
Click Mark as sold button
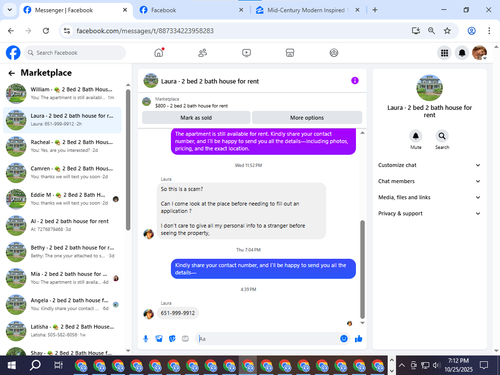tap(196, 118)
